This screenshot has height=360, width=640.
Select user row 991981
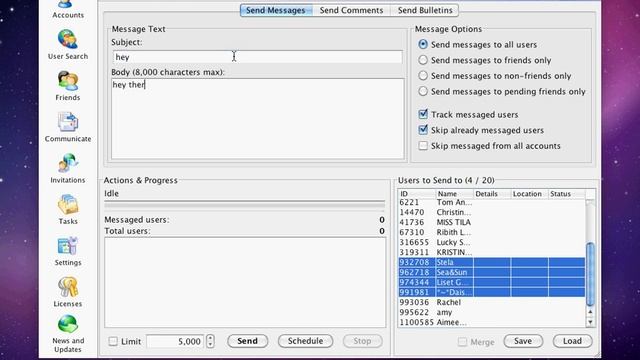pos(491,292)
